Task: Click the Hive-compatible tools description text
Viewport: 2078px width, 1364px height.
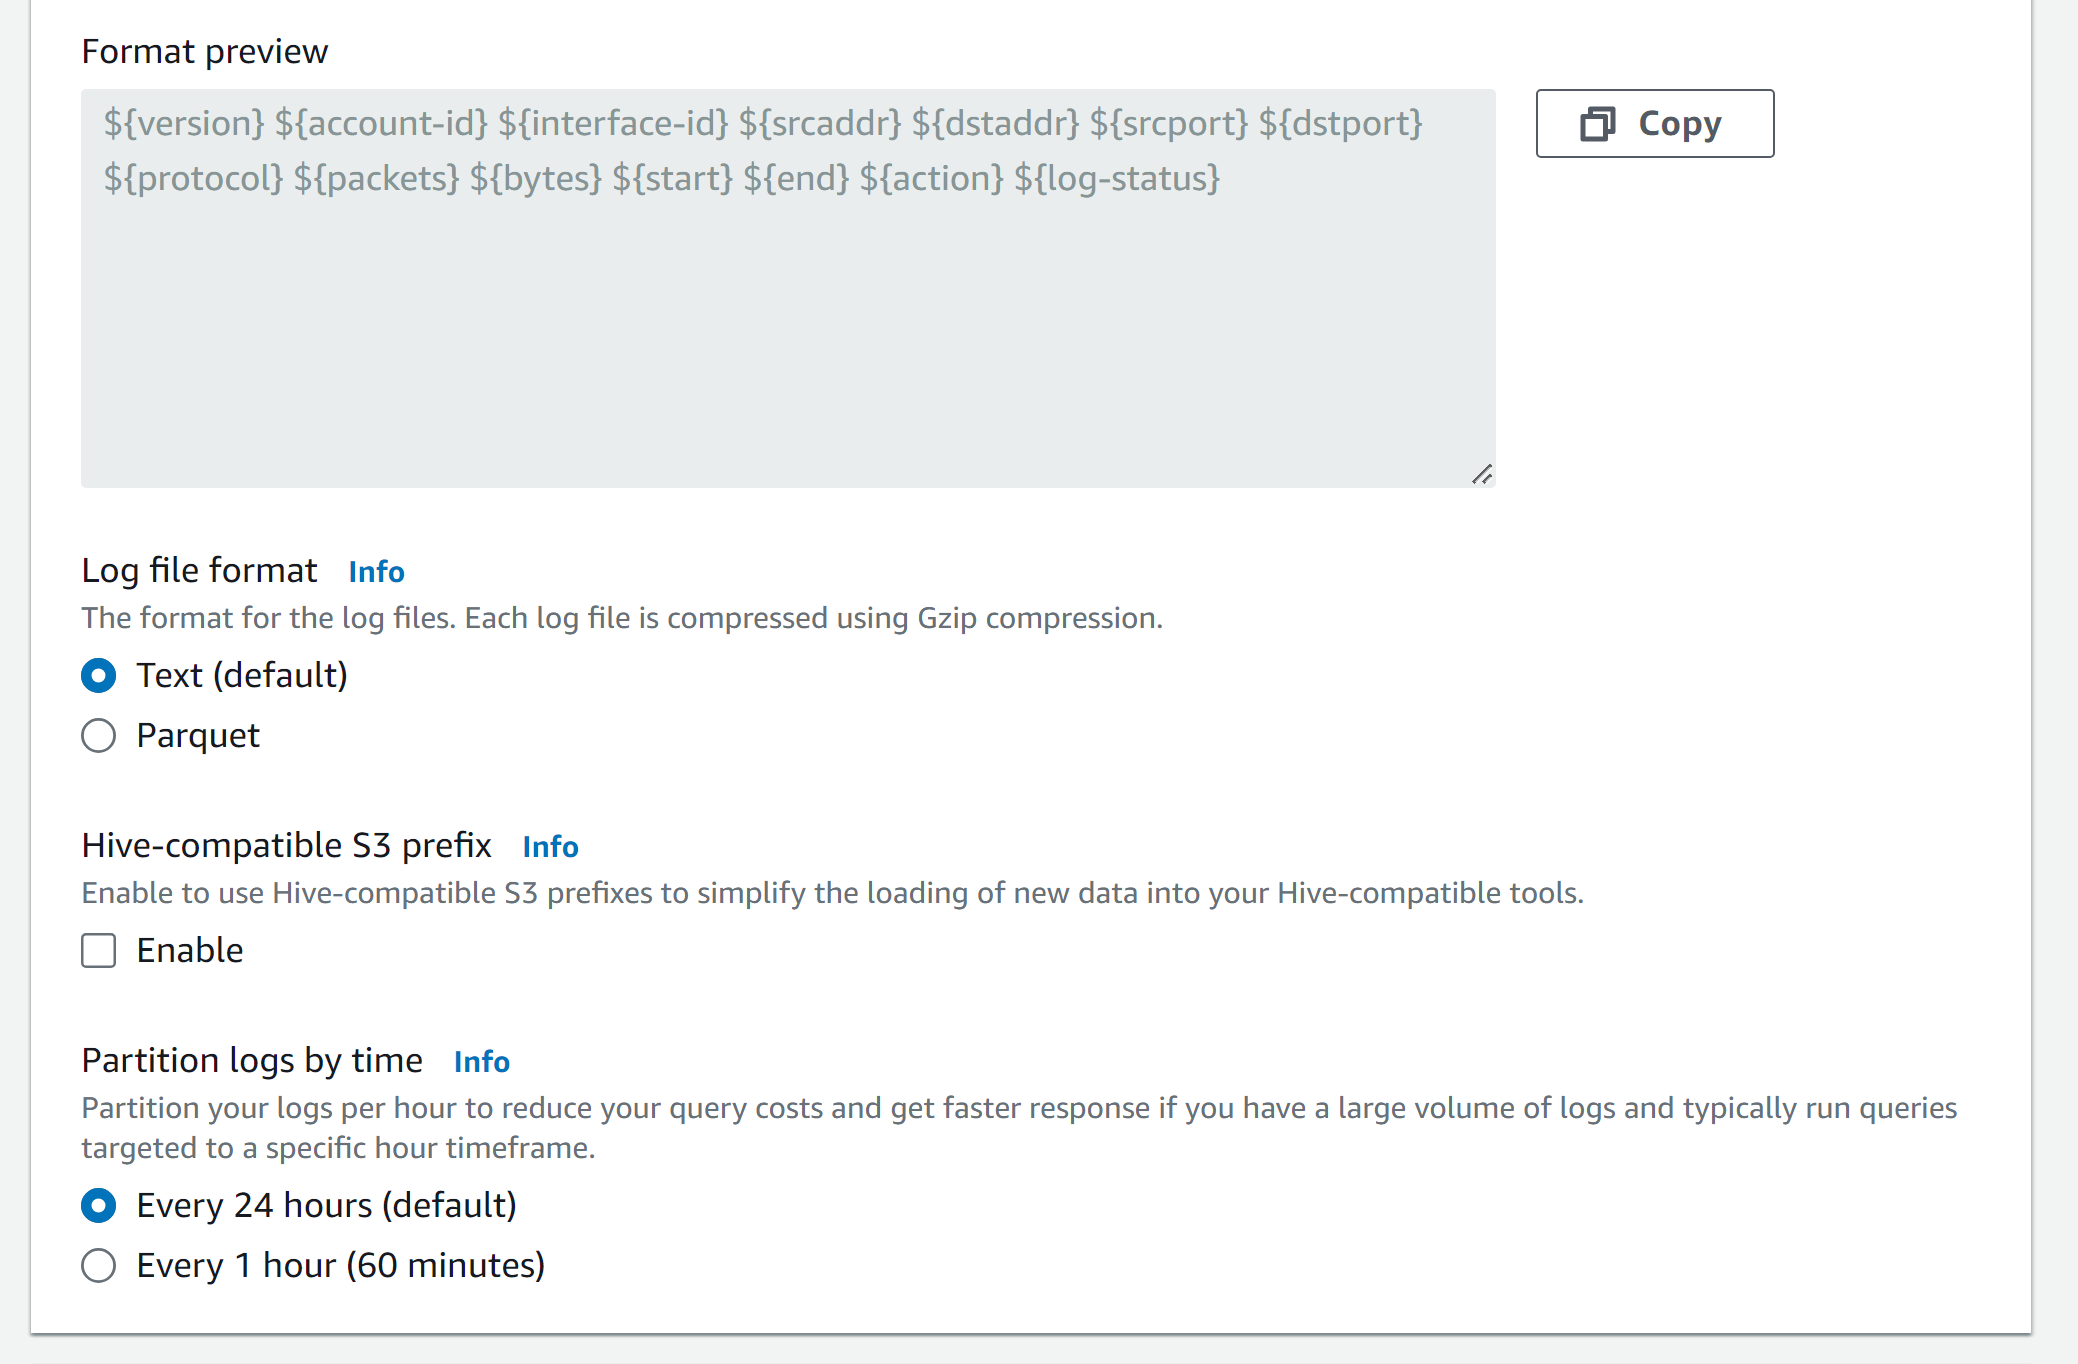Action: [x=832, y=893]
